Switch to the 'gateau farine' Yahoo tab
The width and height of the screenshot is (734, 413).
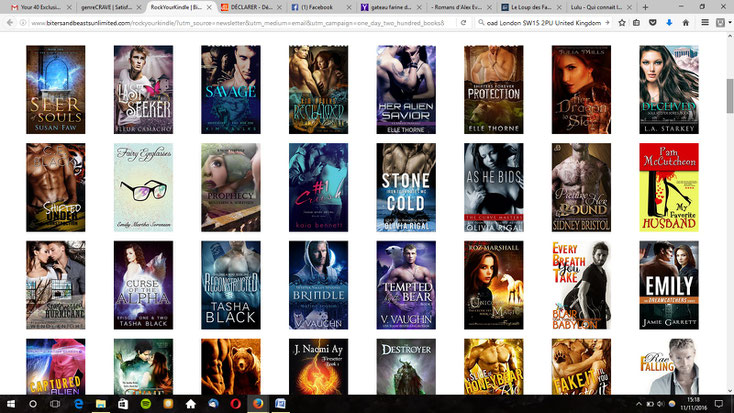point(391,7)
